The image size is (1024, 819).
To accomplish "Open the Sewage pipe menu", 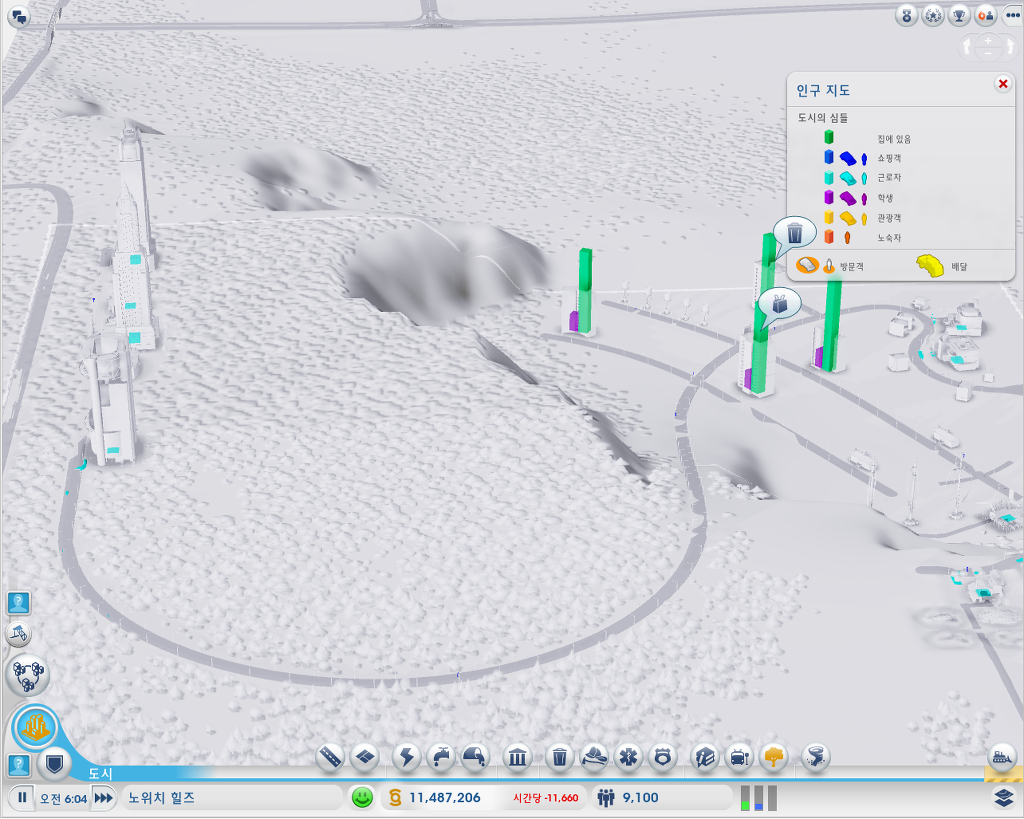I will 475,758.
